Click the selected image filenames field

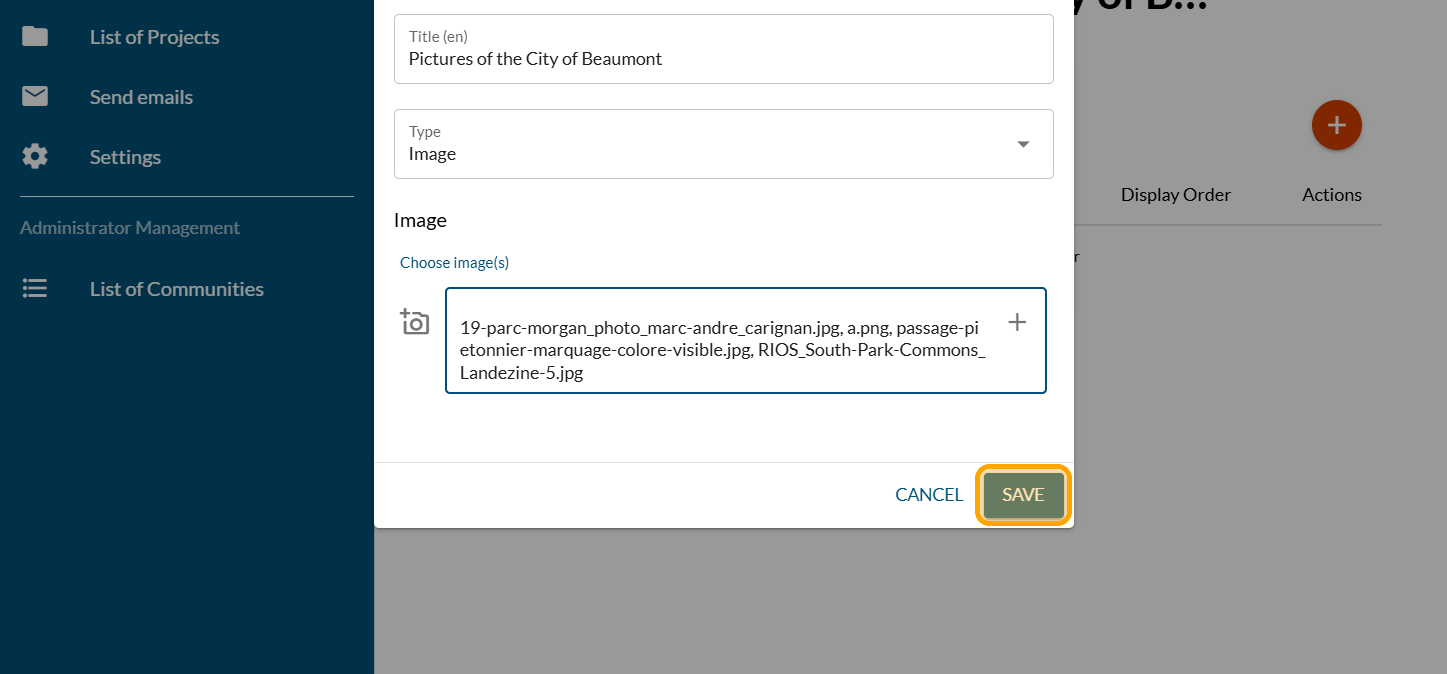click(722, 350)
